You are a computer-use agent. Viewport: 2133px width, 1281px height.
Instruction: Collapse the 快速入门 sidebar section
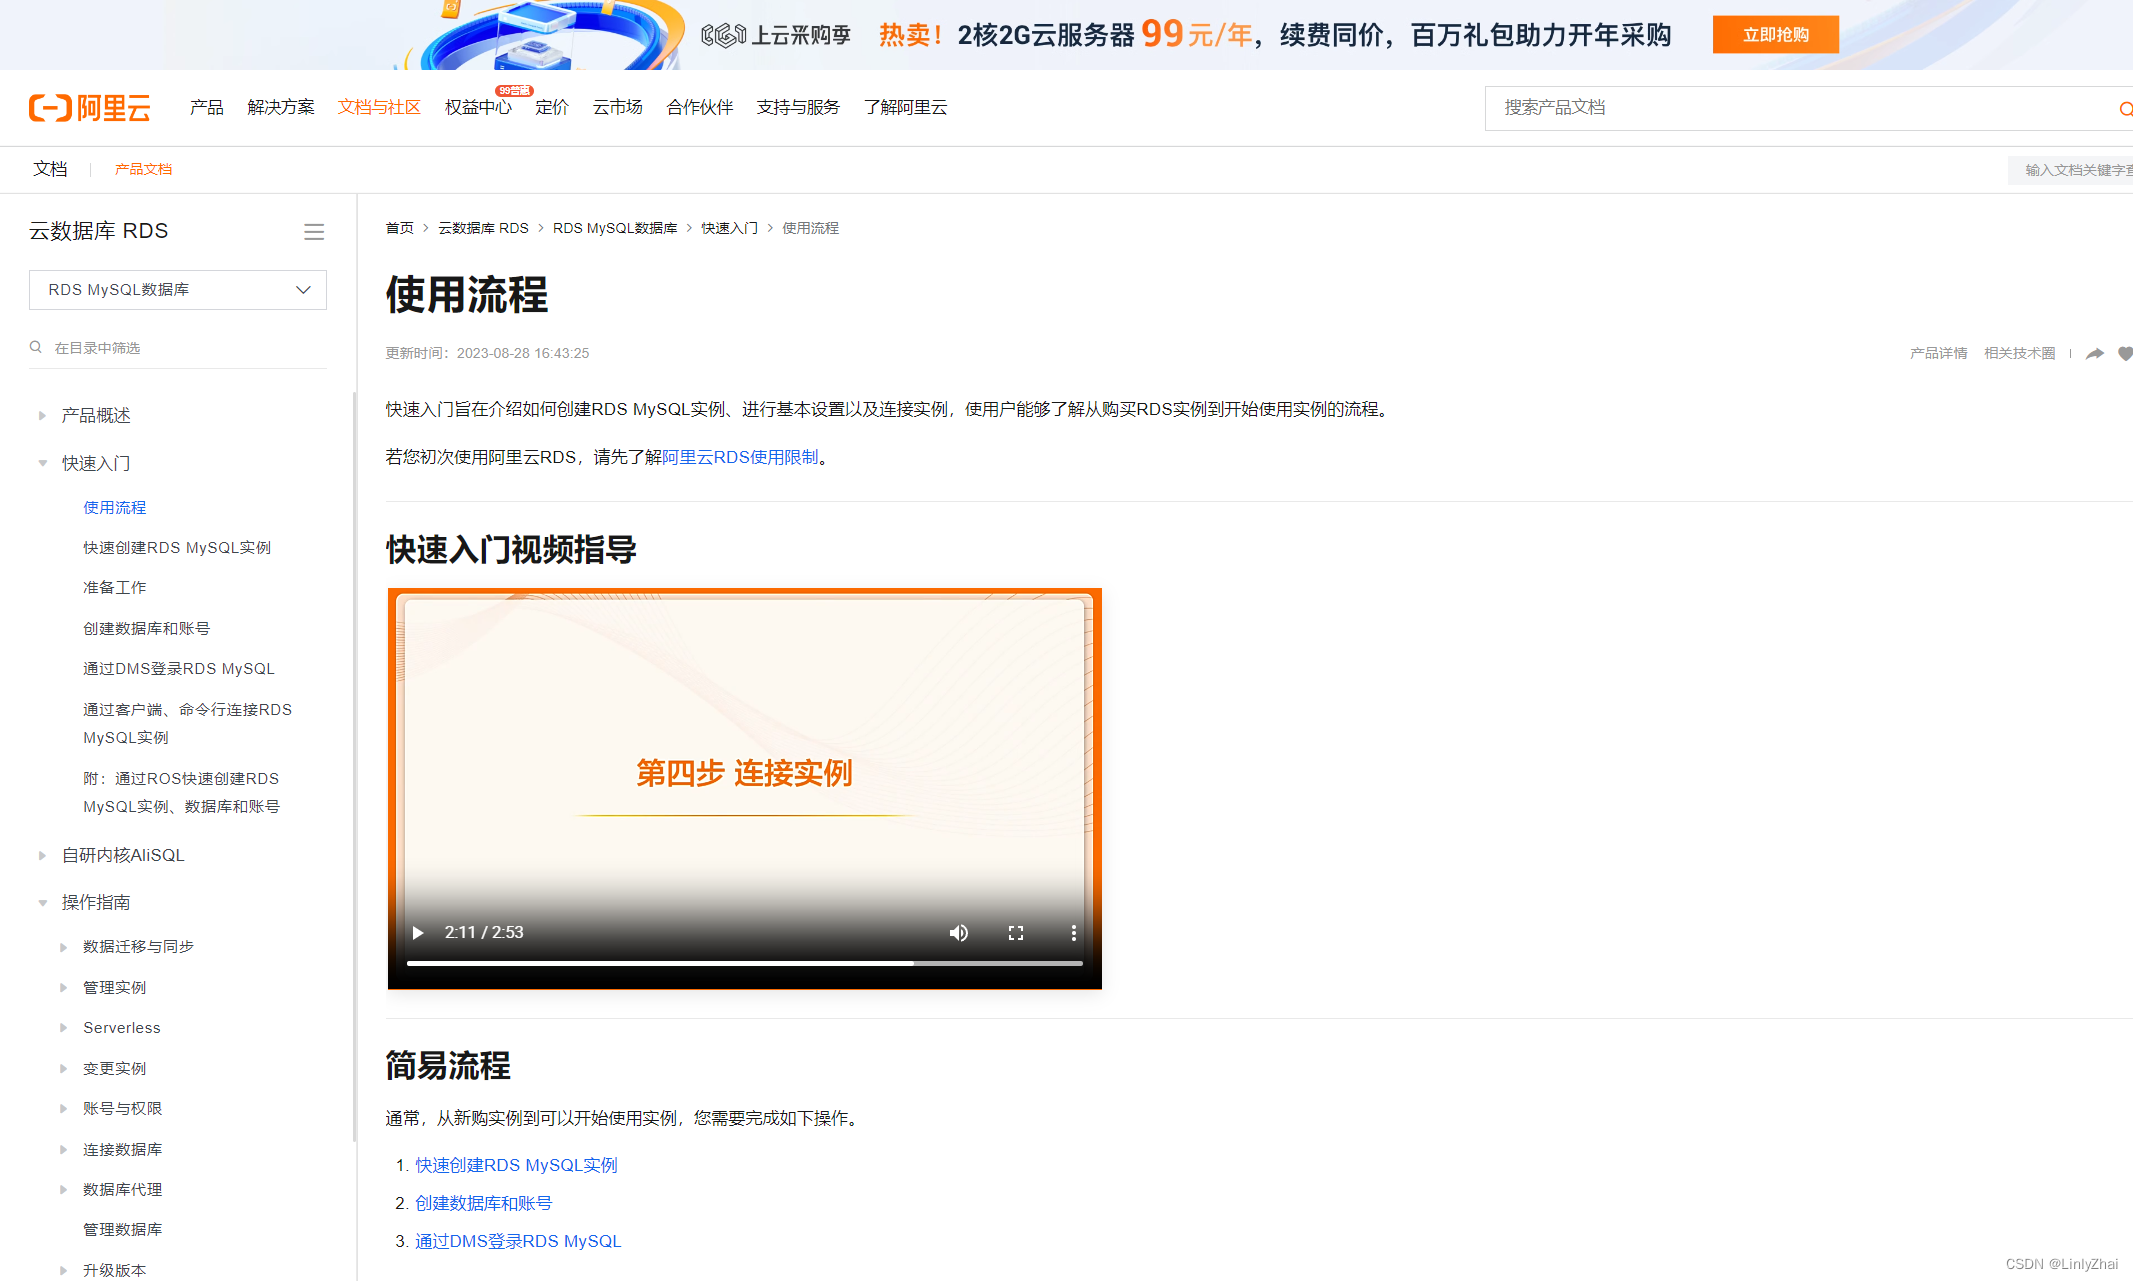(x=42, y=463)
